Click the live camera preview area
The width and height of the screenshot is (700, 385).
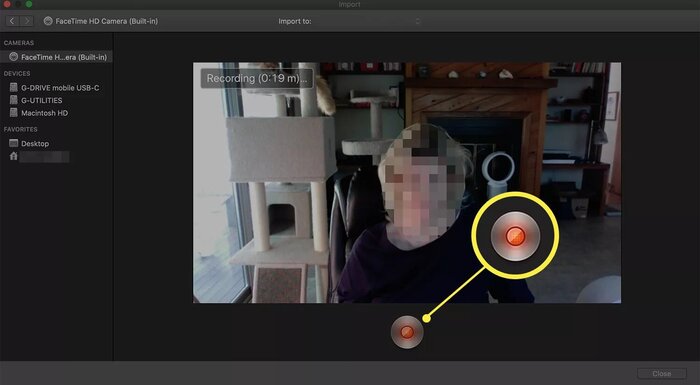(407, 183)
